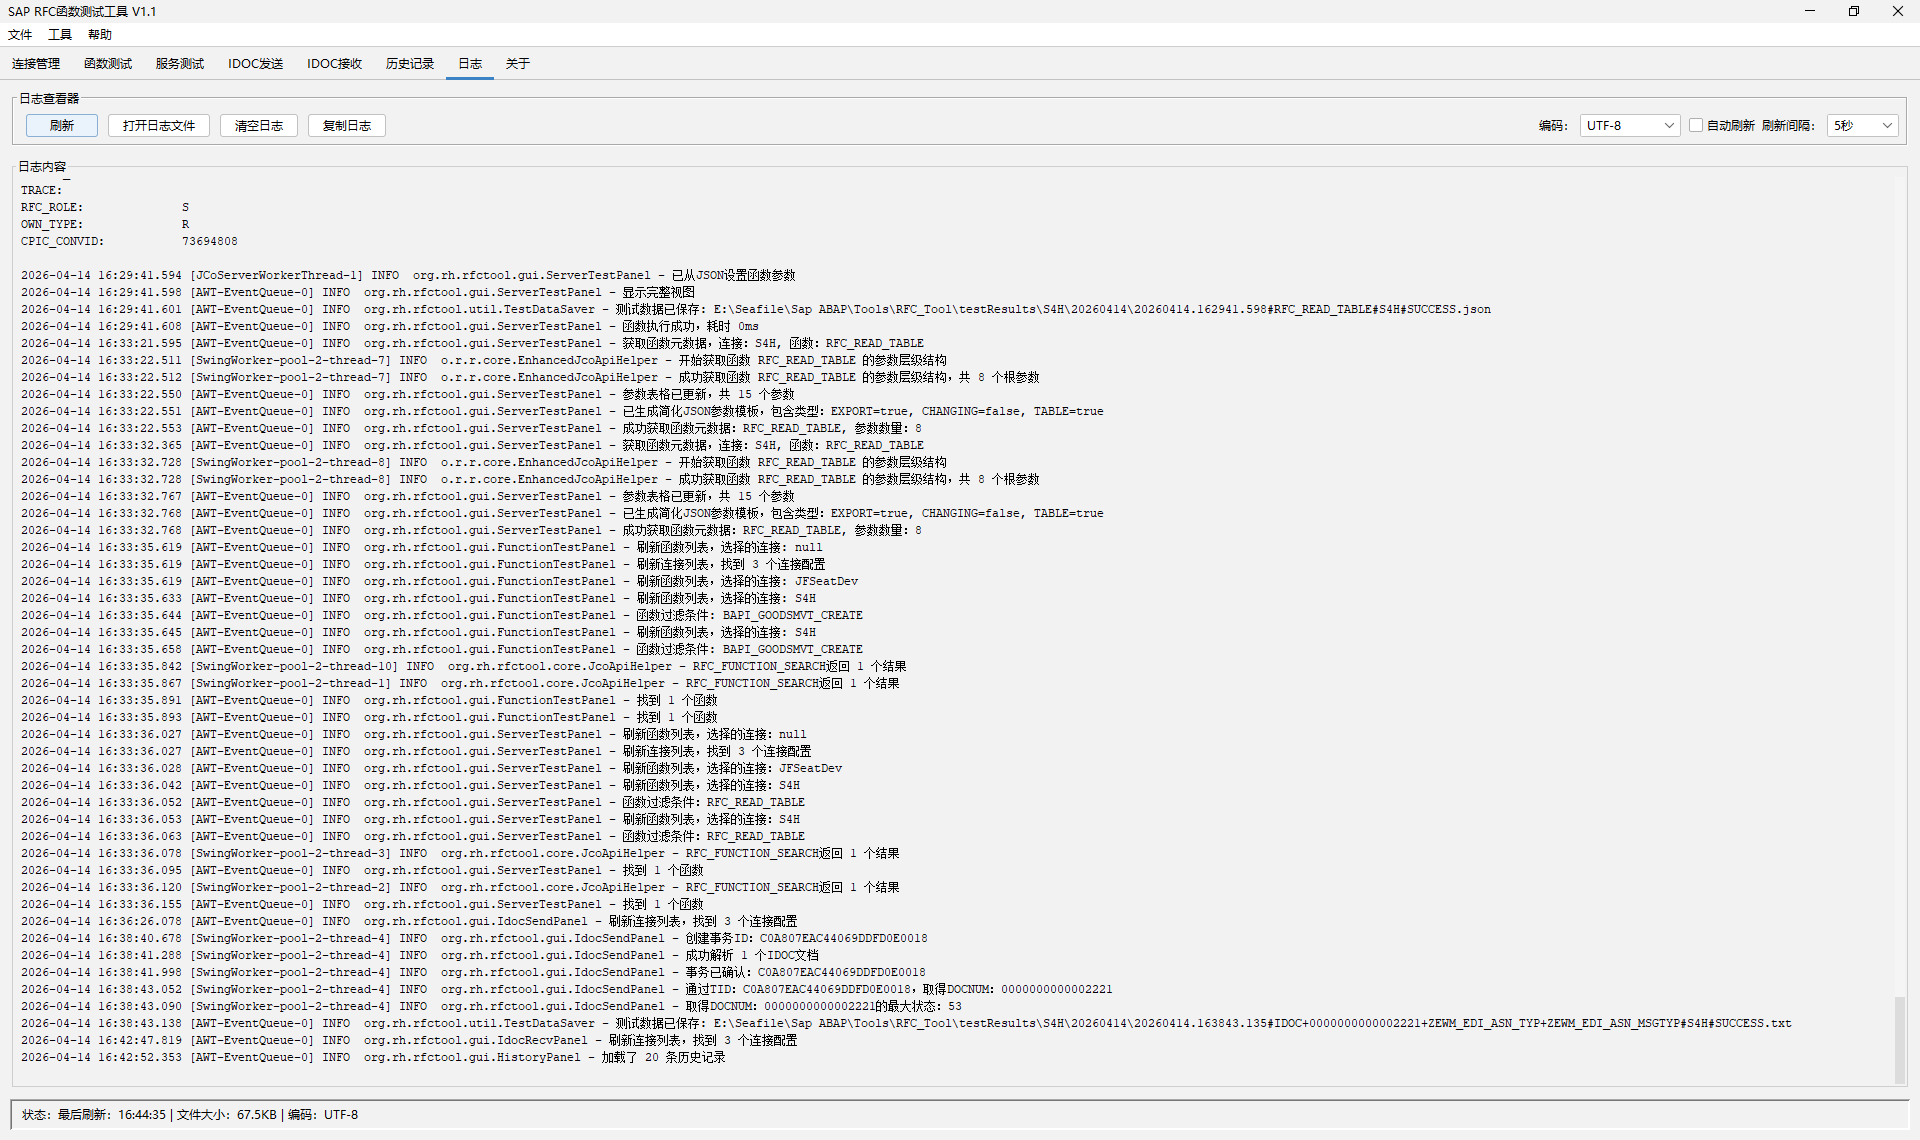Open the IDOC接收 tab

pyautogui.click(x=335, y=64)
